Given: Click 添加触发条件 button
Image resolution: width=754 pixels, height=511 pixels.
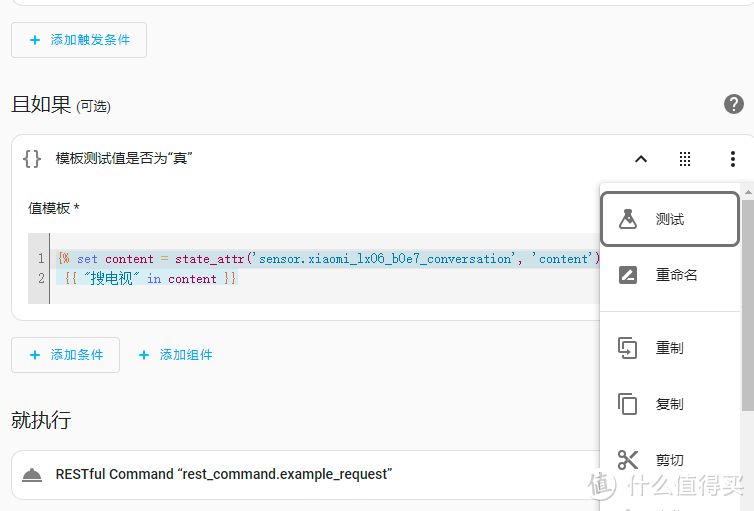Looking at the screenshot, I should tap(79, 40).
